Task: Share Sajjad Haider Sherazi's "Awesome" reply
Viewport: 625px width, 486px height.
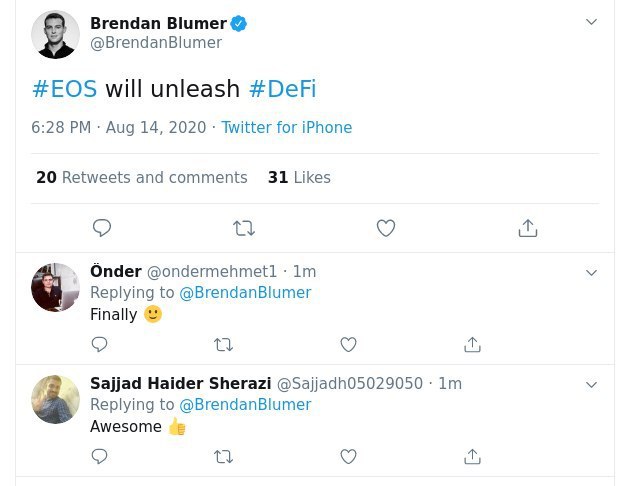Action: [x=473, y=456]
